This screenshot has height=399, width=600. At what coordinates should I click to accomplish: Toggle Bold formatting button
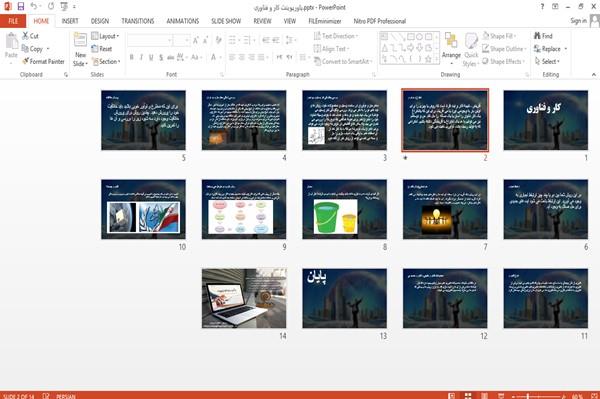[x=131, y=57]
